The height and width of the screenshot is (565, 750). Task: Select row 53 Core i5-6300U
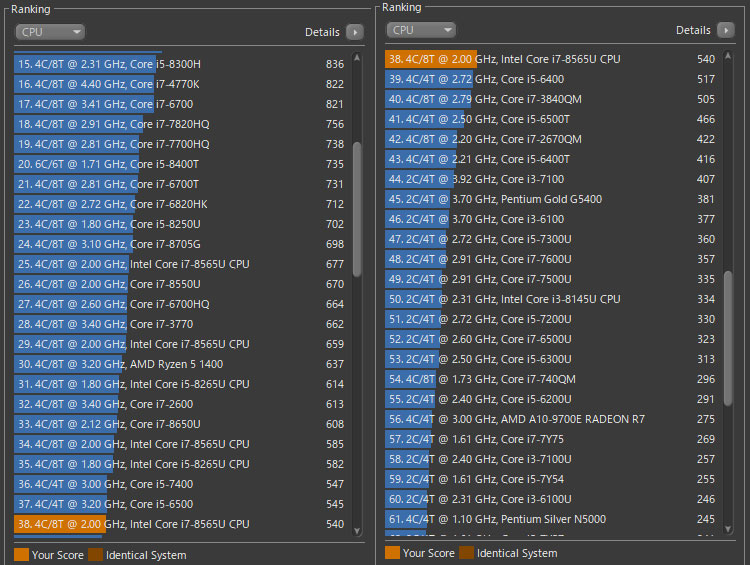click(x=552, y=359)
